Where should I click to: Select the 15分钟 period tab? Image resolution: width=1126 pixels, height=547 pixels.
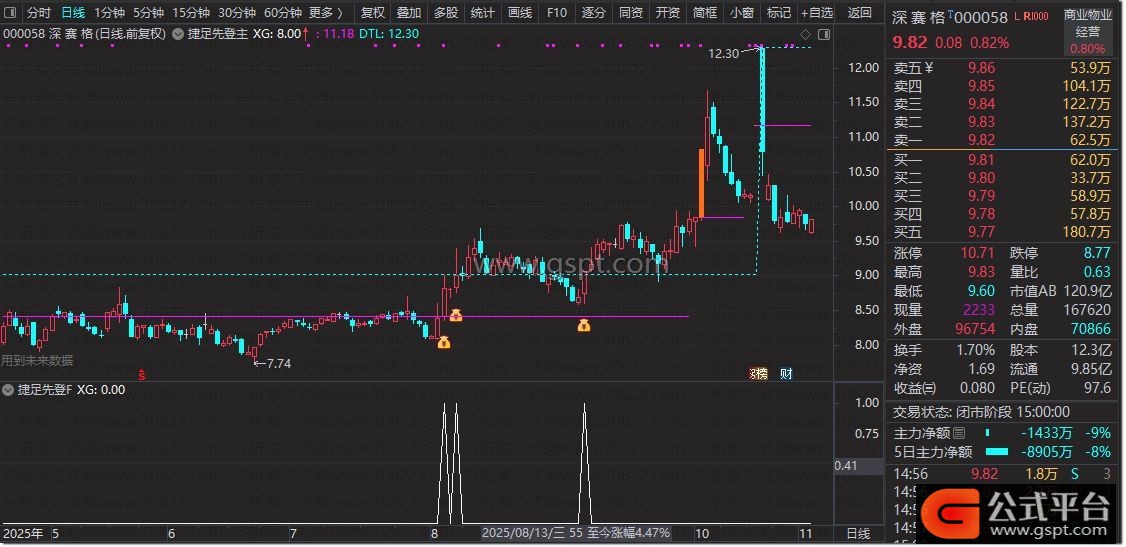click(191, 13)
